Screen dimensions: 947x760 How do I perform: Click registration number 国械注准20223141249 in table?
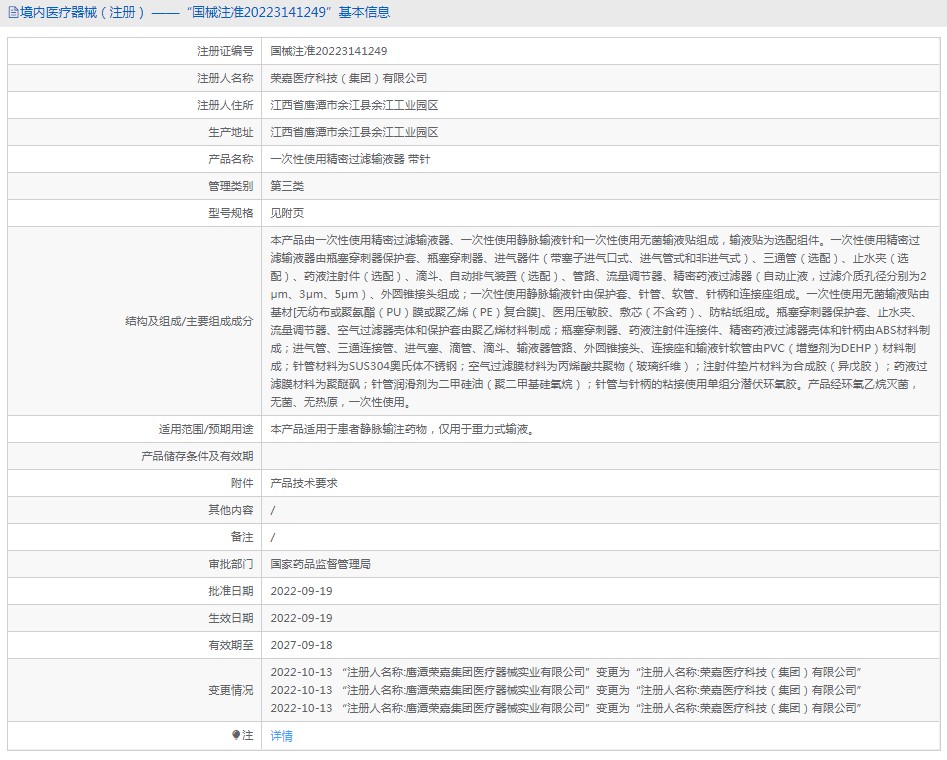(x=329, y=51)
